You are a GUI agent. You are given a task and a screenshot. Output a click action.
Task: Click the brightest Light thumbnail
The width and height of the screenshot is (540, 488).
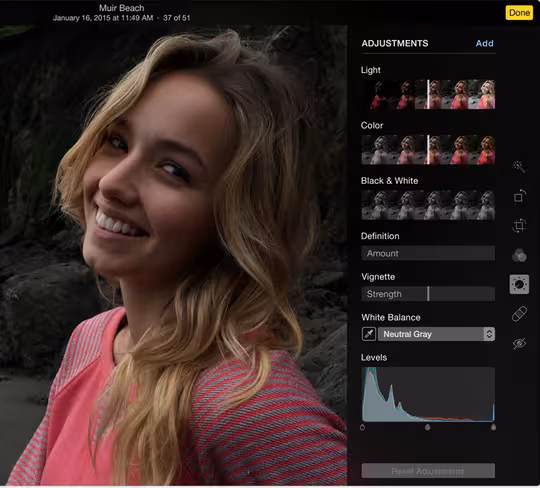click(482, 95)
